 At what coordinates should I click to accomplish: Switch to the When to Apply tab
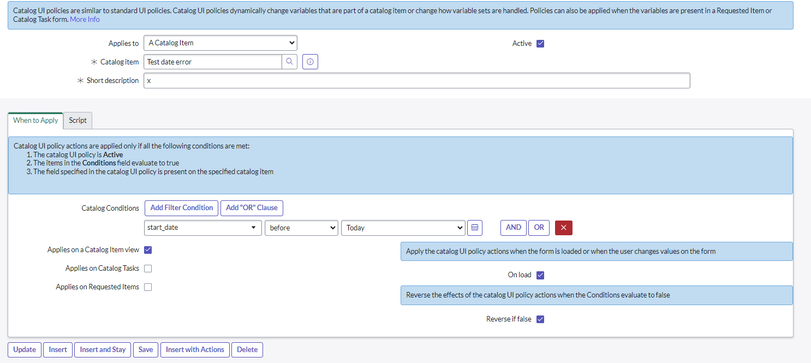(35, 120)
